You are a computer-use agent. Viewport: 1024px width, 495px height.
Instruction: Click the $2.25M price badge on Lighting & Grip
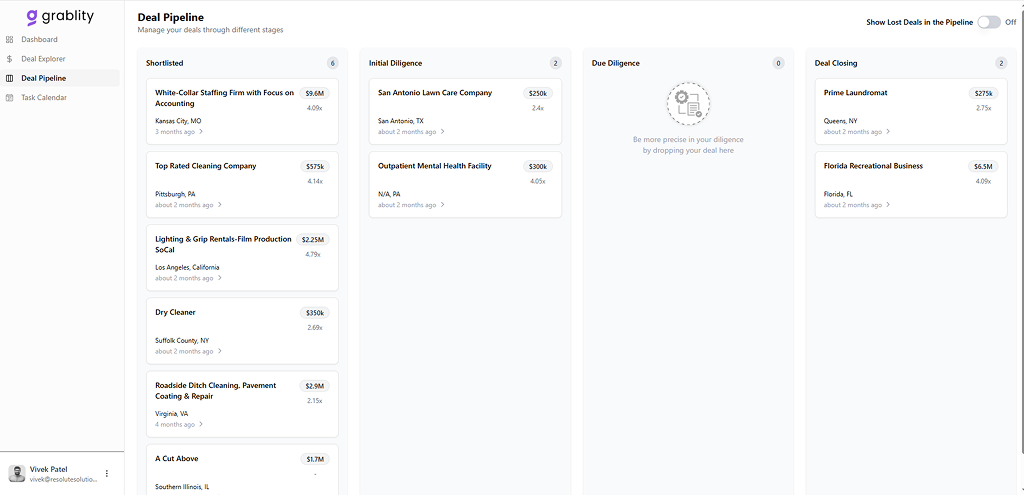315,240
